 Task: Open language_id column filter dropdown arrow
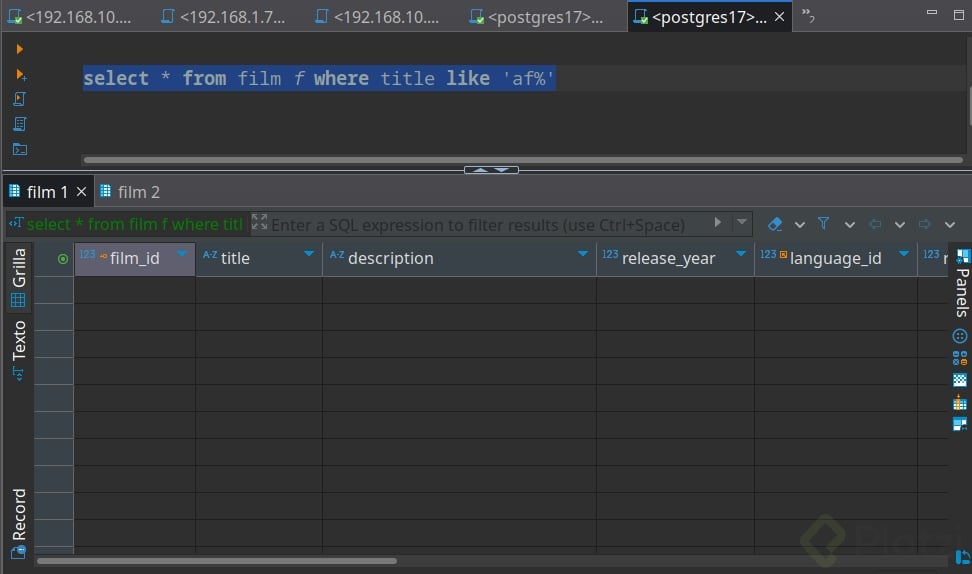904,254
